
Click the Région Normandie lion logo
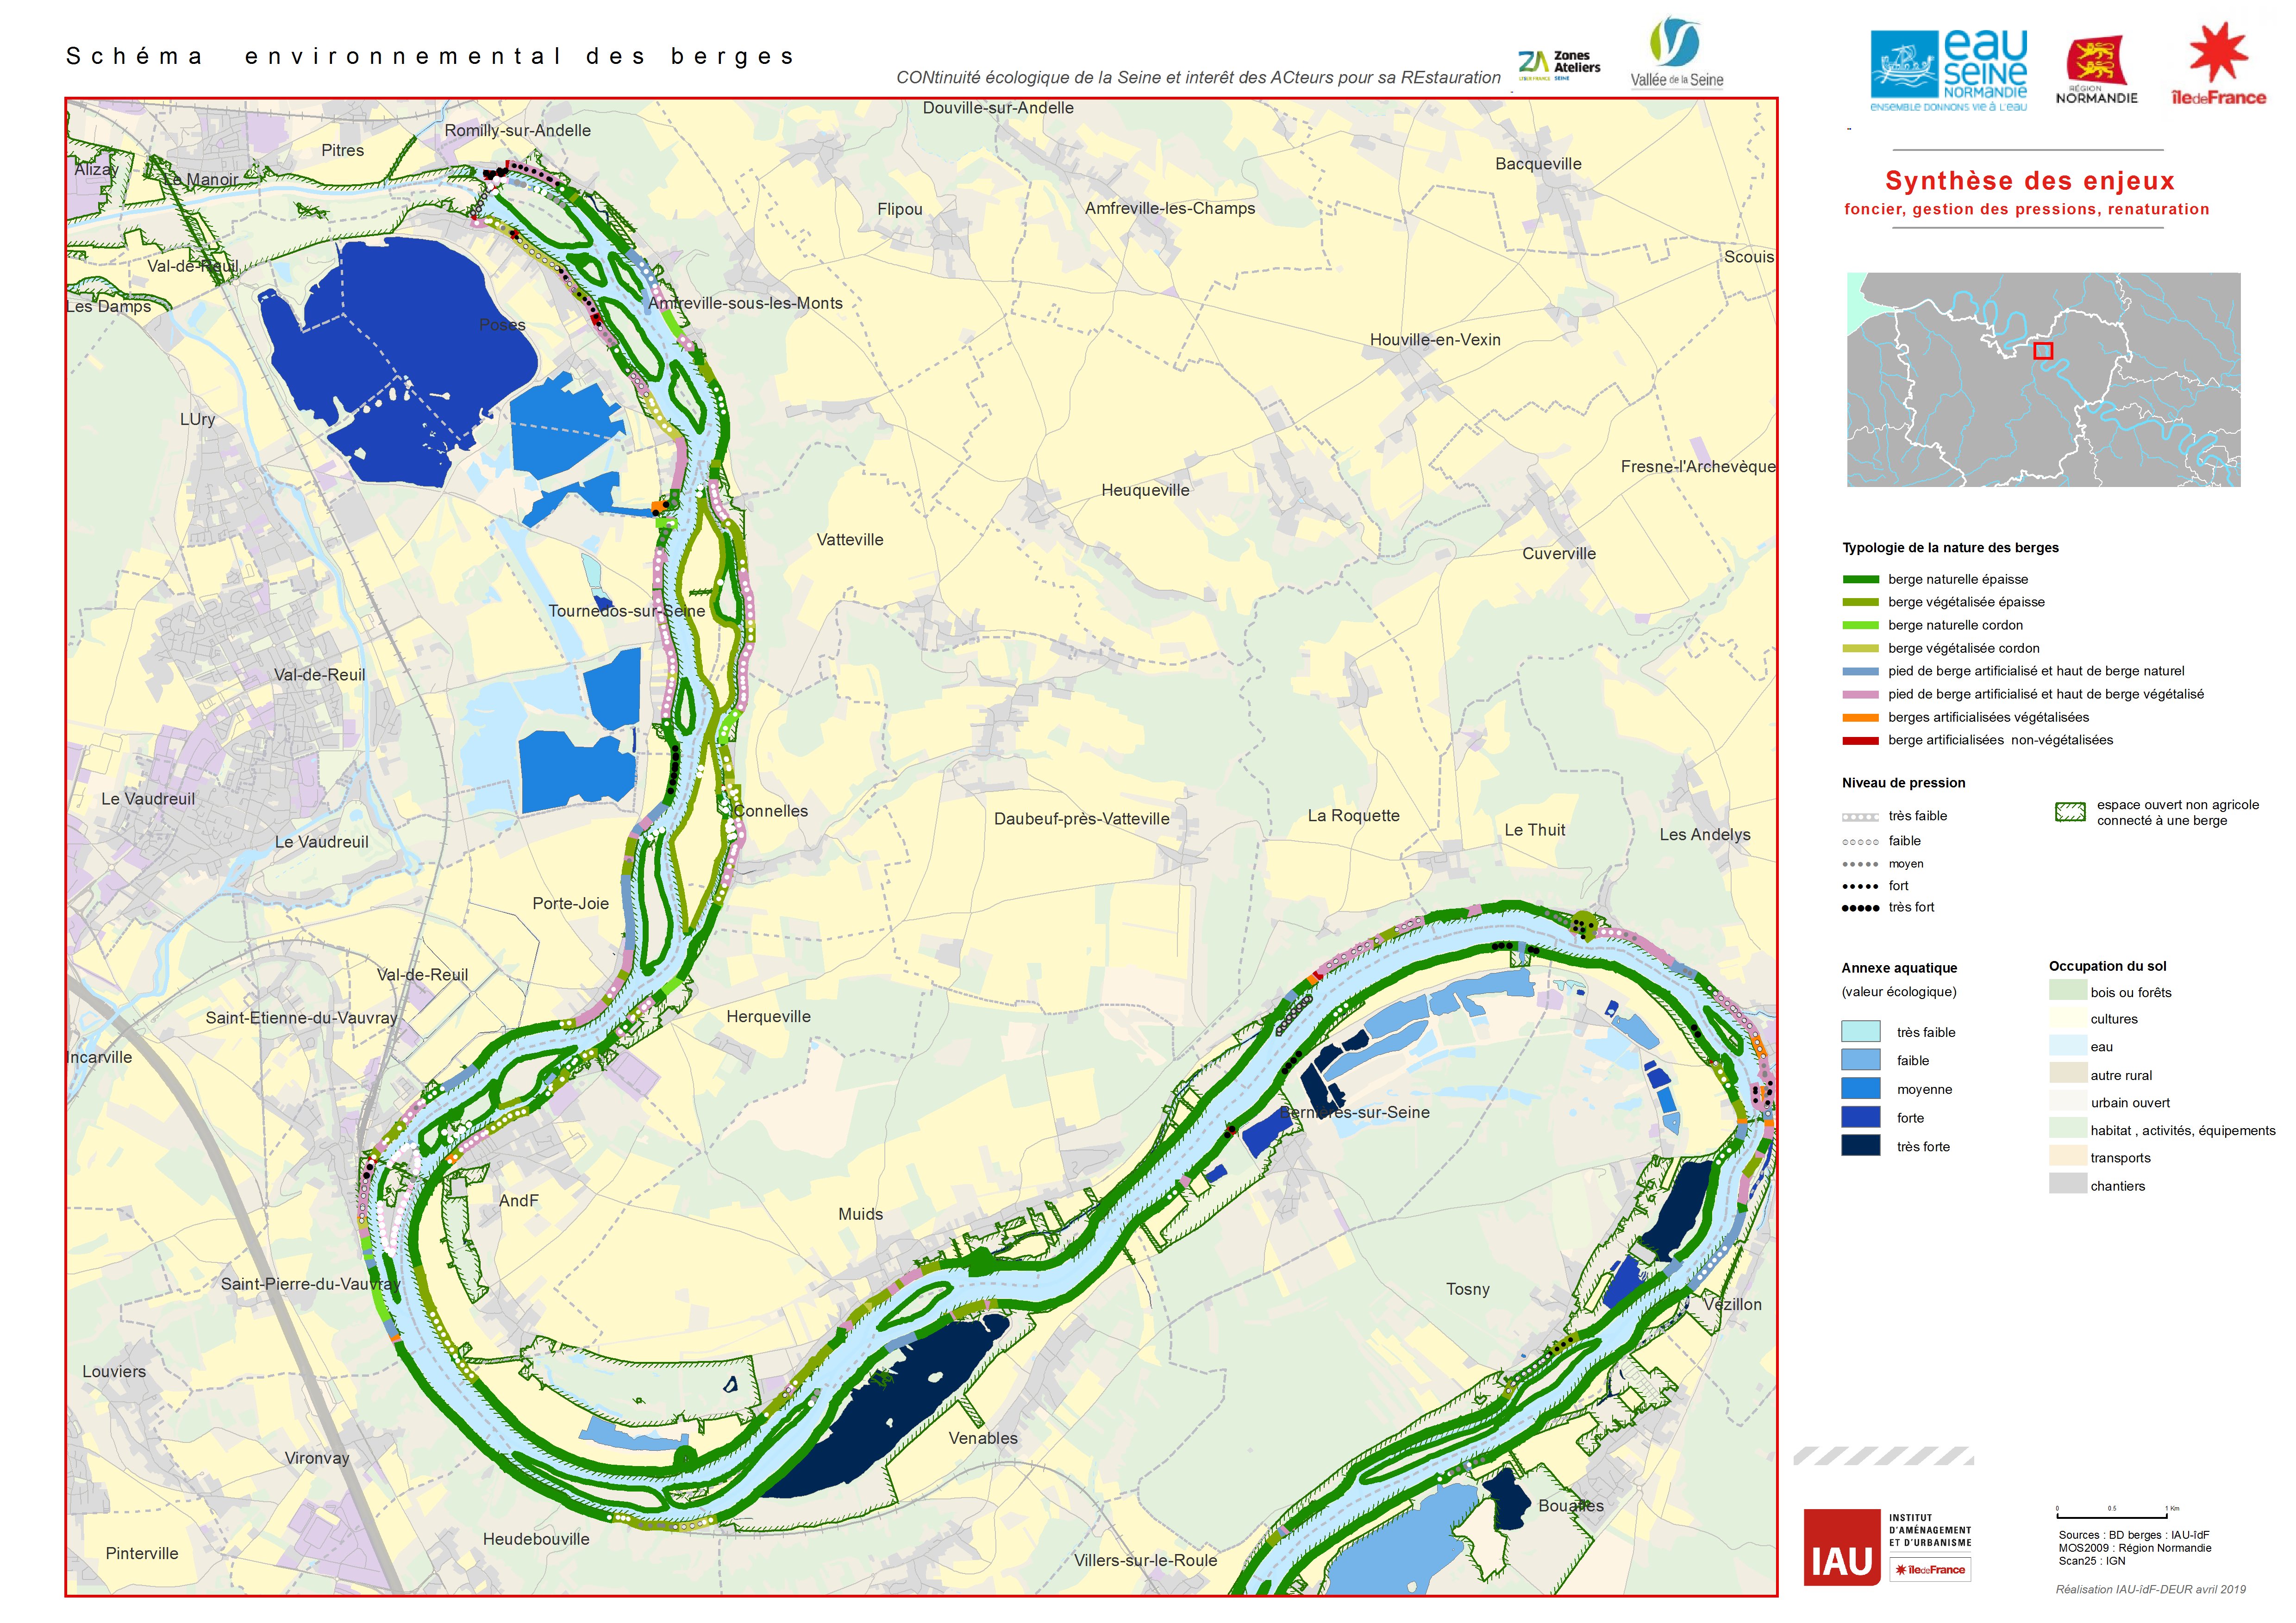pyautogui.click(x=2096, y=70)
